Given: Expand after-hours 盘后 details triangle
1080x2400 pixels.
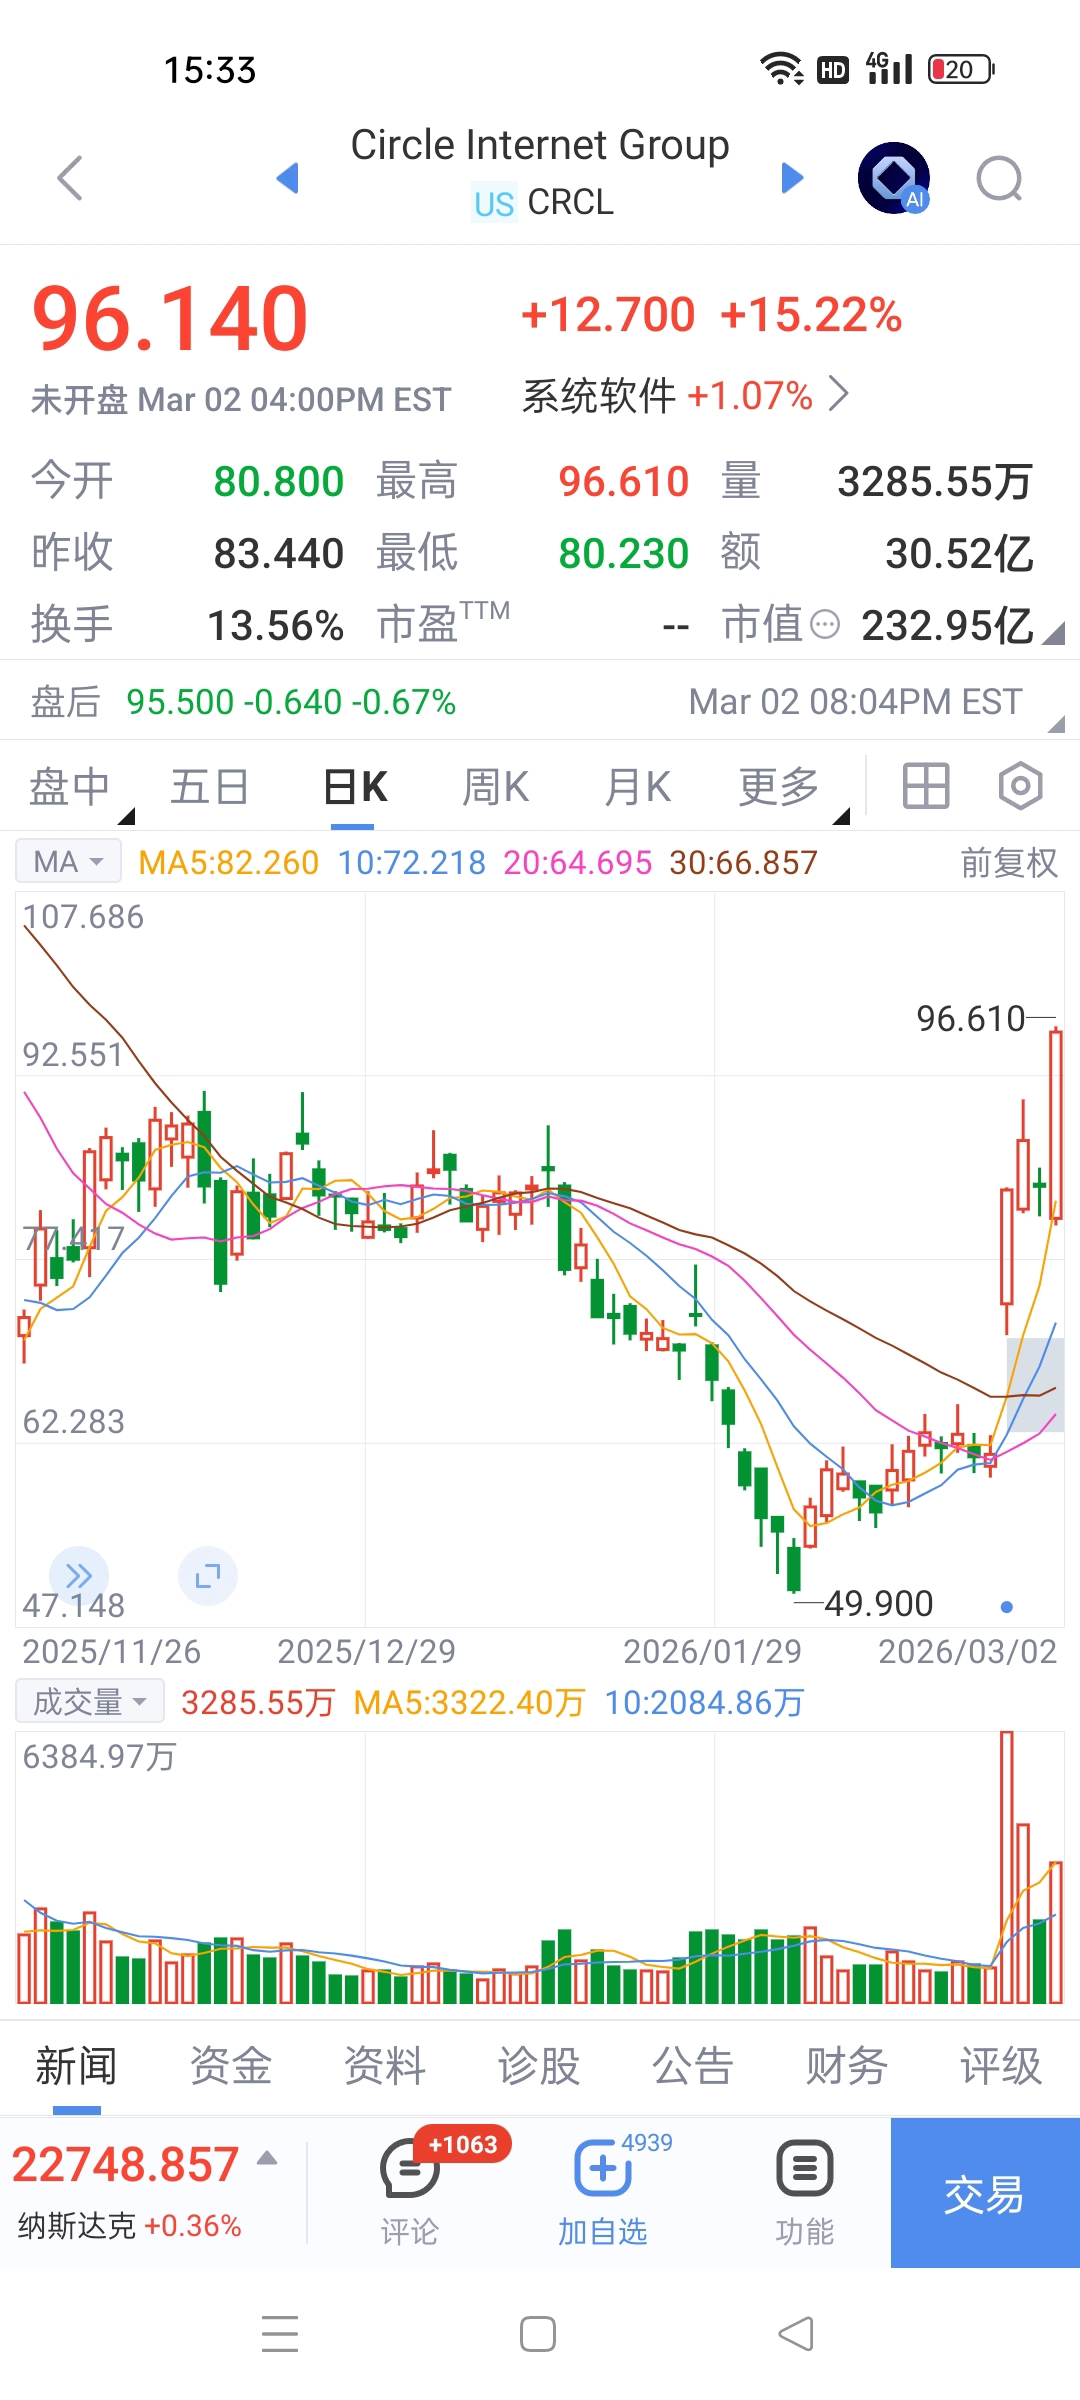Looking at the screenshot, I should (1056, 725).
